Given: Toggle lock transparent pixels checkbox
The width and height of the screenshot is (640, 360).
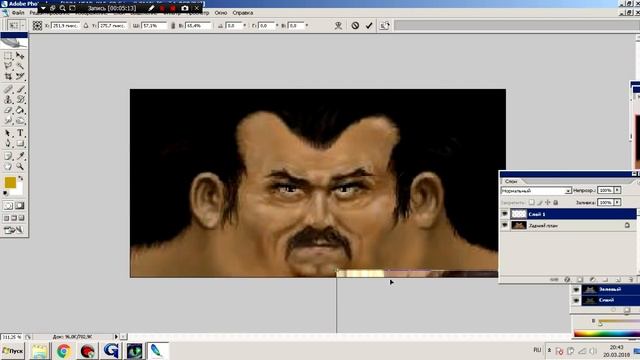Looking at the screenshot, I should (531, 202).
